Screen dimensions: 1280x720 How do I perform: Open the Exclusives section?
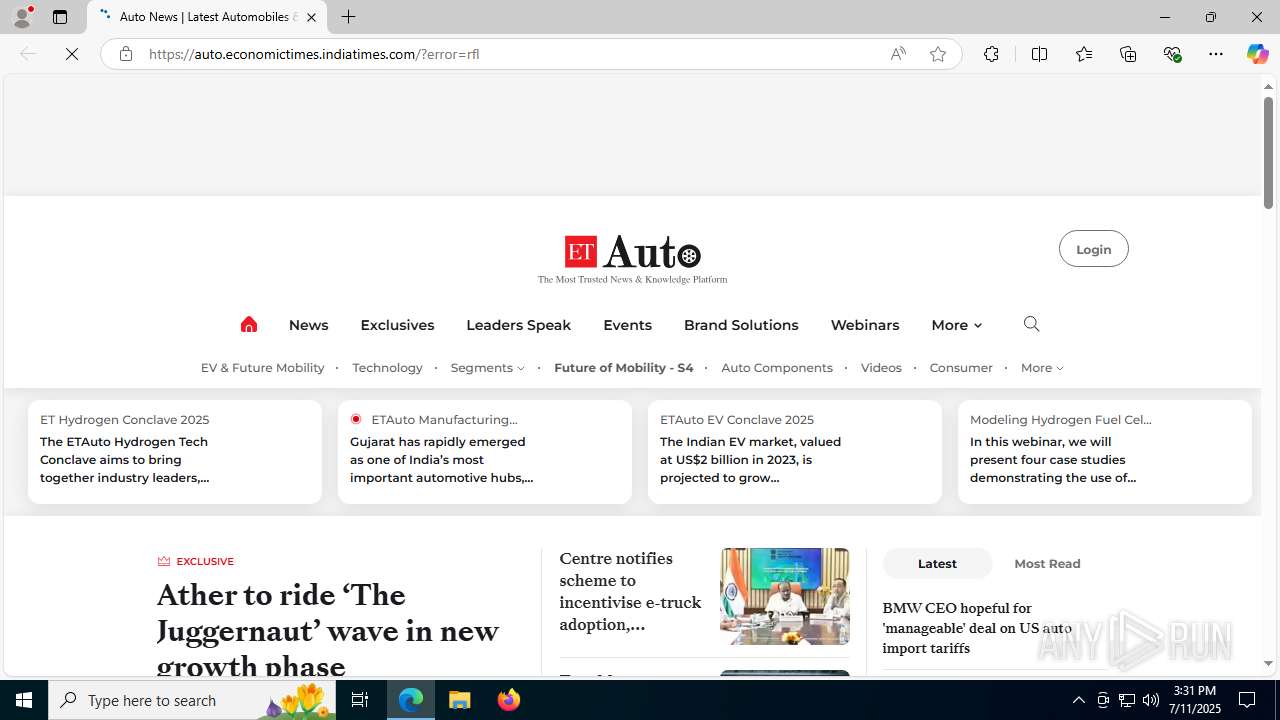(397, 325)
